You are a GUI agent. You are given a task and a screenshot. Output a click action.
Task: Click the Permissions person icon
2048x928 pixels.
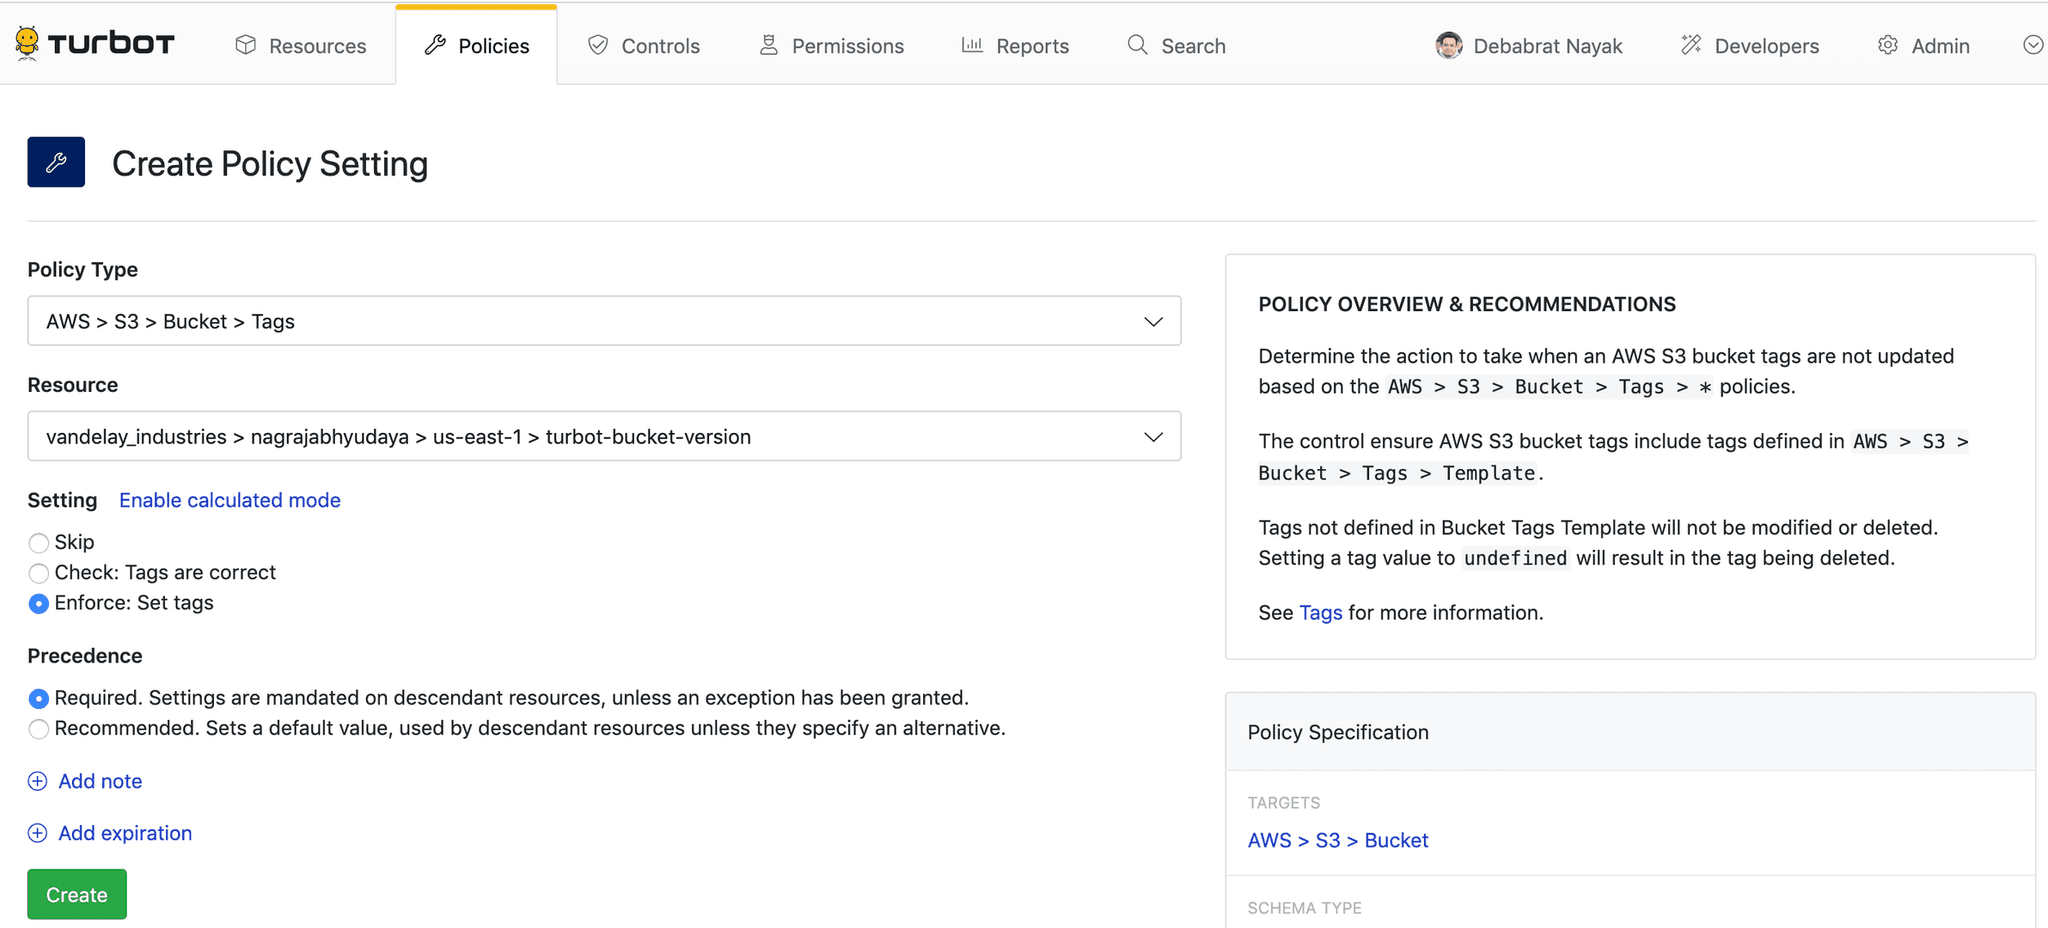[x=768, y=45]
